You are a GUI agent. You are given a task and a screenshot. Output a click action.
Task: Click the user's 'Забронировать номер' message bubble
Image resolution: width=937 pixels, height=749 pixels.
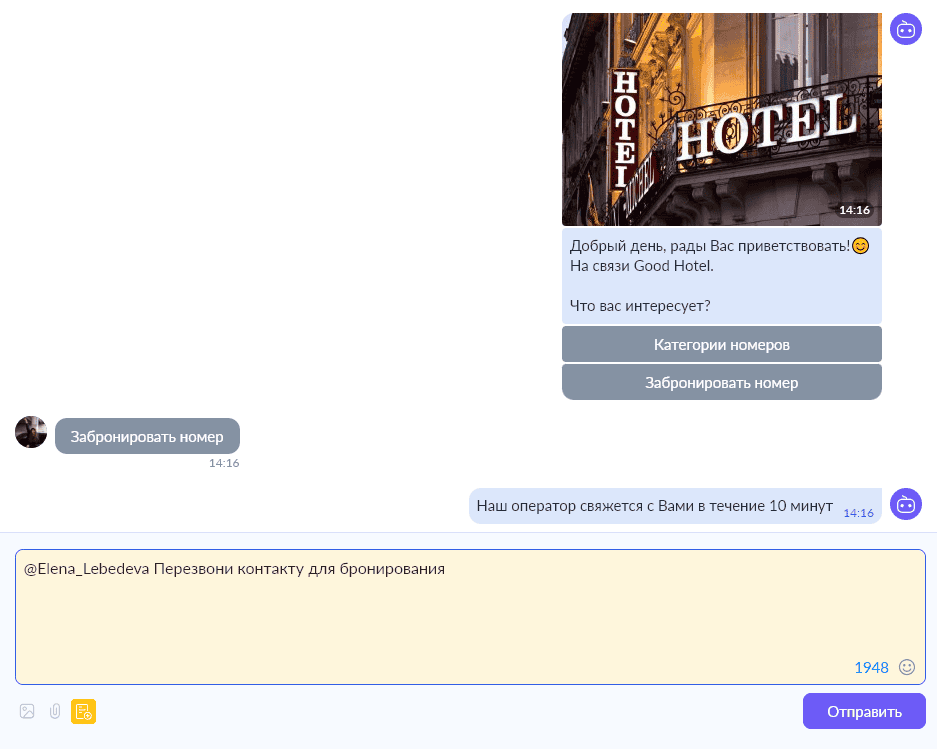pos(148,436)
